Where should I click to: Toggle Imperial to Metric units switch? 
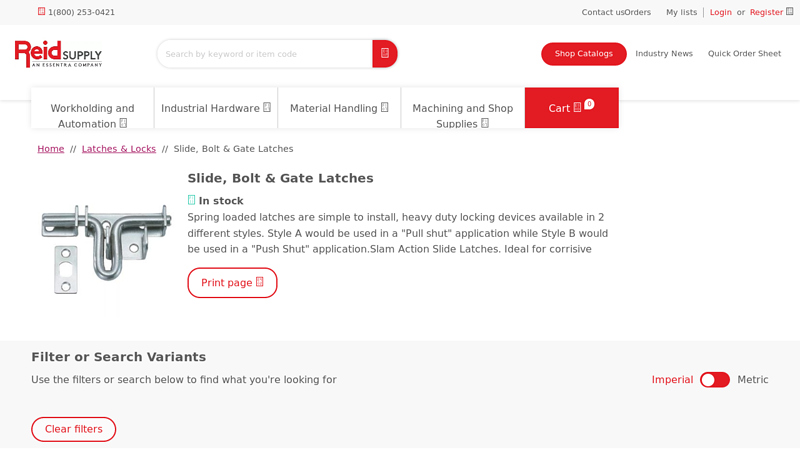[714, 380]
